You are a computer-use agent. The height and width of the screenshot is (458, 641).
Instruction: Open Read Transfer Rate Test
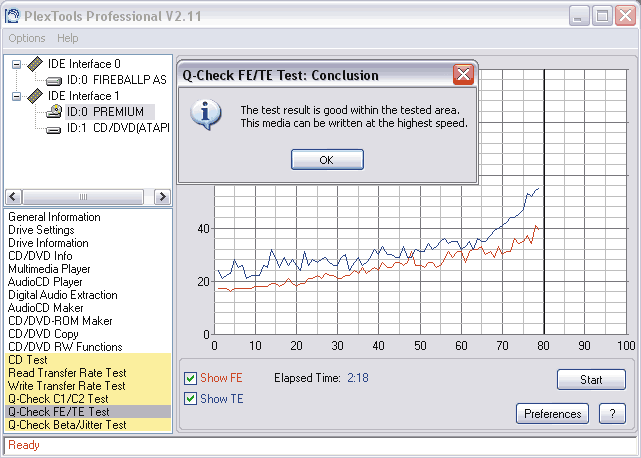88,373
